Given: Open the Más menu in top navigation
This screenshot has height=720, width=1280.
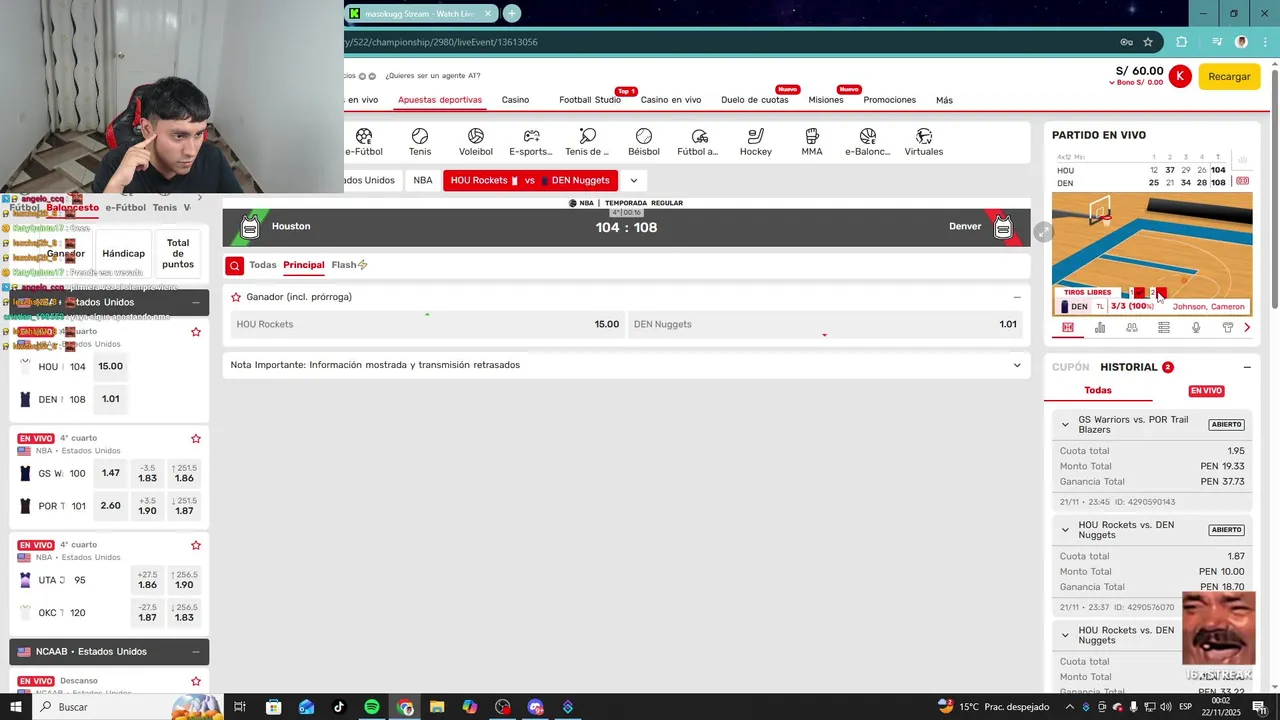Looking at the screenshot, I should [x=944, y=100].
